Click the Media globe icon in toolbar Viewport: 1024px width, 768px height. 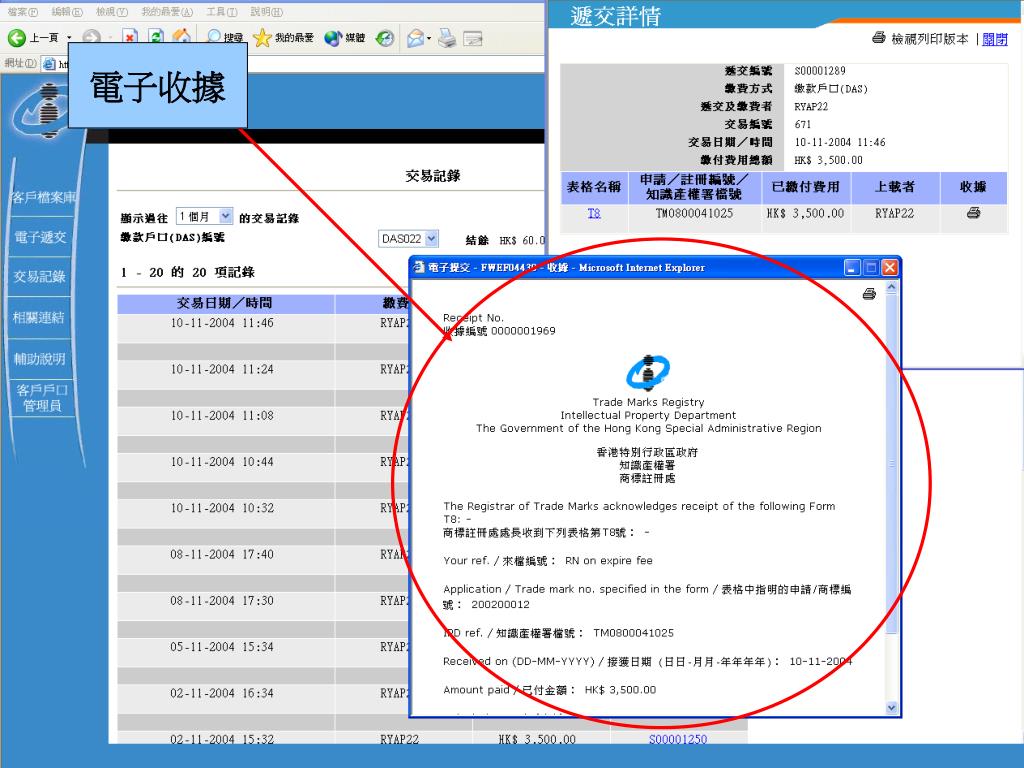[x=333, y=38]
